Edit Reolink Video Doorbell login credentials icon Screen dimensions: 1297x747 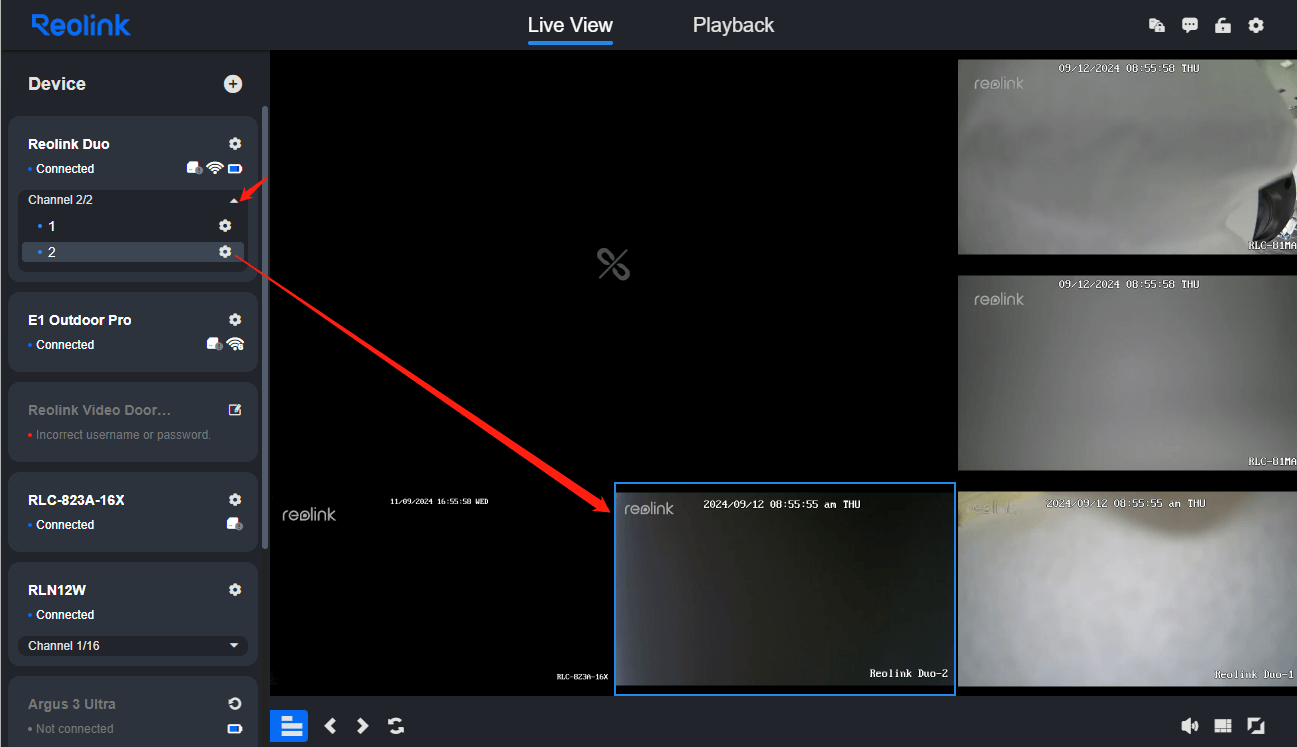(x=235, y=410)
